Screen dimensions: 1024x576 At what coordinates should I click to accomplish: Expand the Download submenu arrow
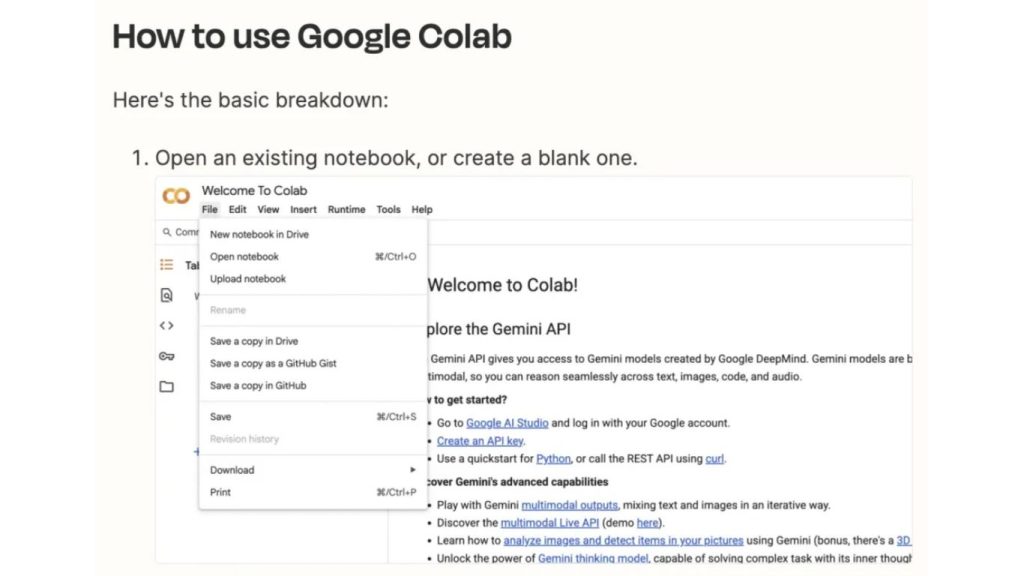pos(412,470)
